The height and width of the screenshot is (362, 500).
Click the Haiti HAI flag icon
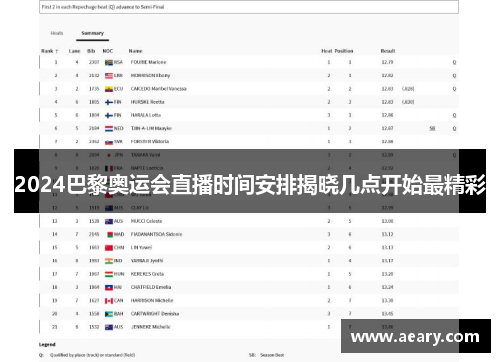tap(109, 287)
